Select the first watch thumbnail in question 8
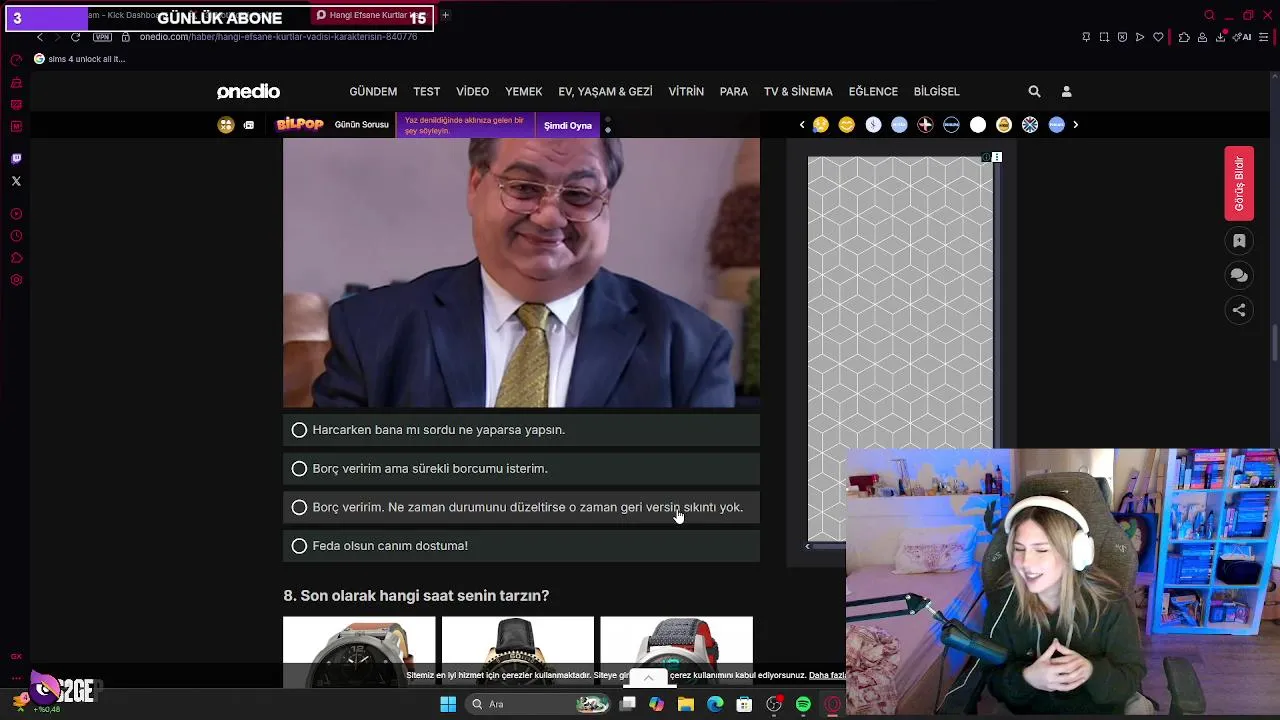The image size is (1280, 720). pyautogui.click(x=359, y=652)
